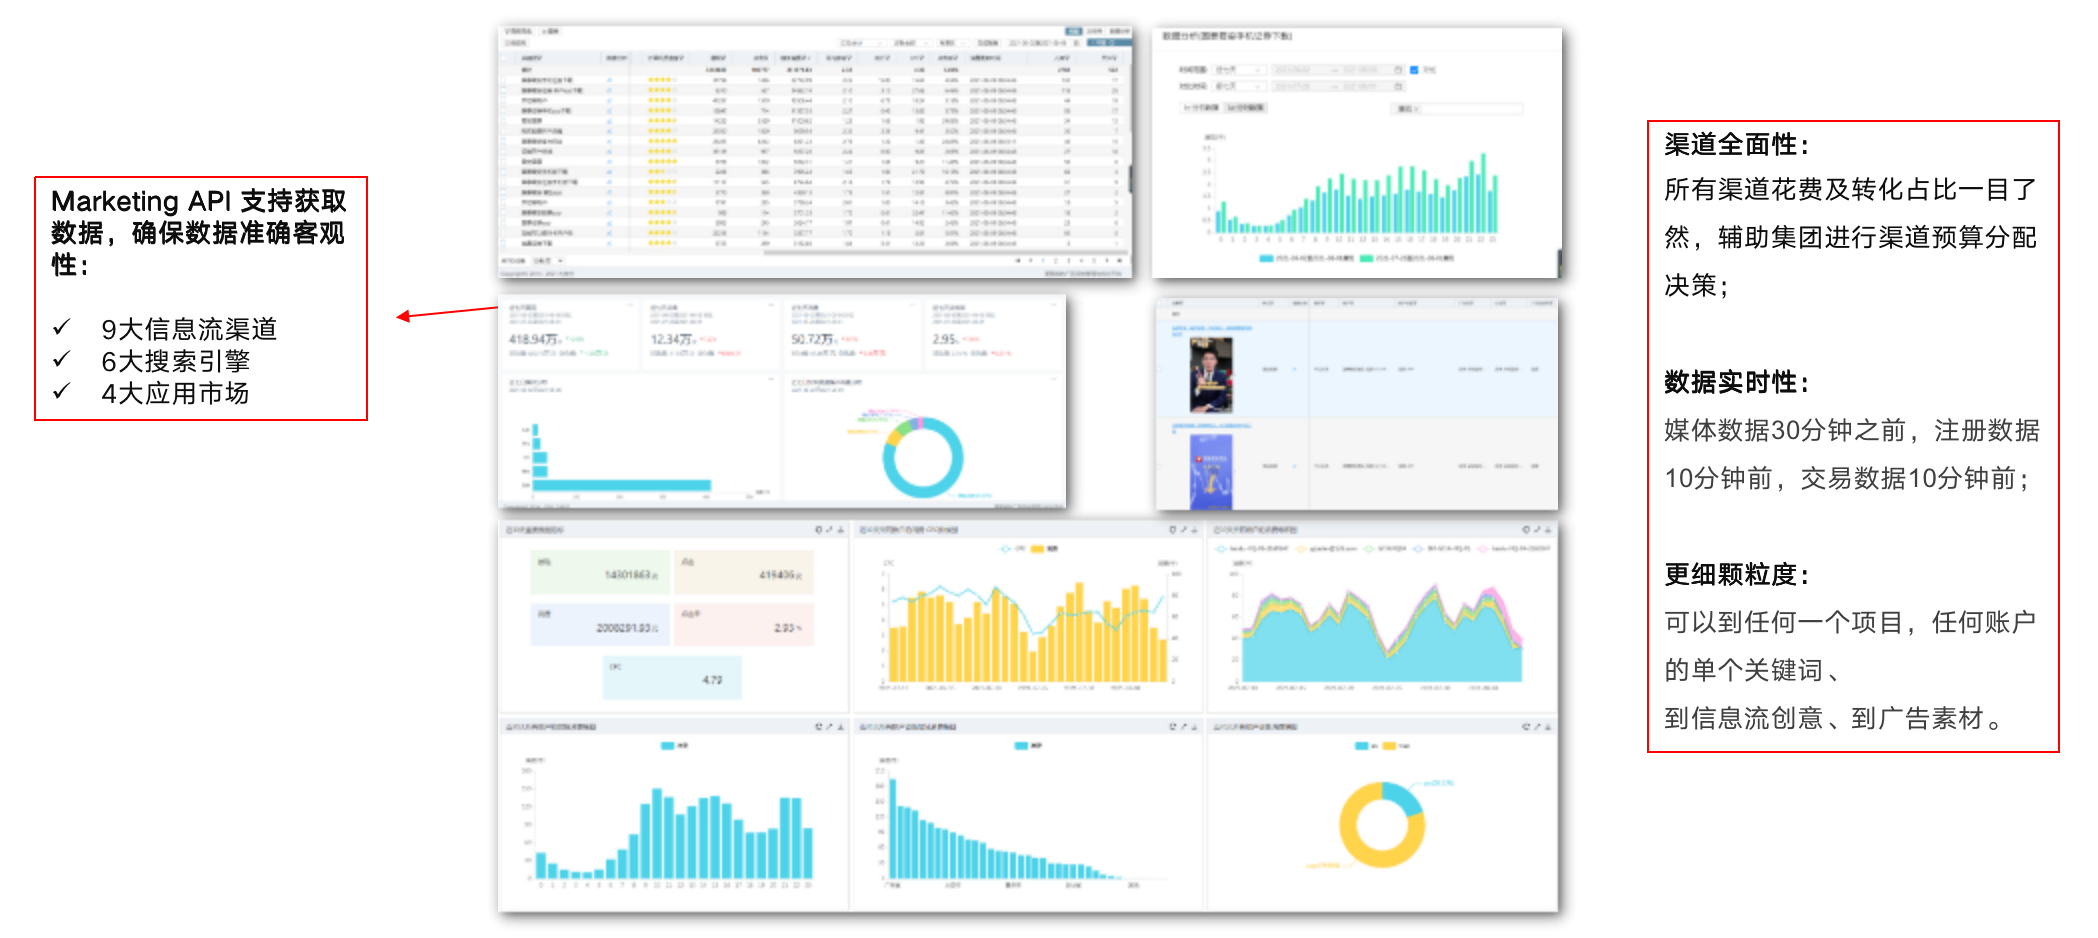Click the green card showing 14301863
This screenshot has height=938, width=2098.
click(x=600, y=573)
